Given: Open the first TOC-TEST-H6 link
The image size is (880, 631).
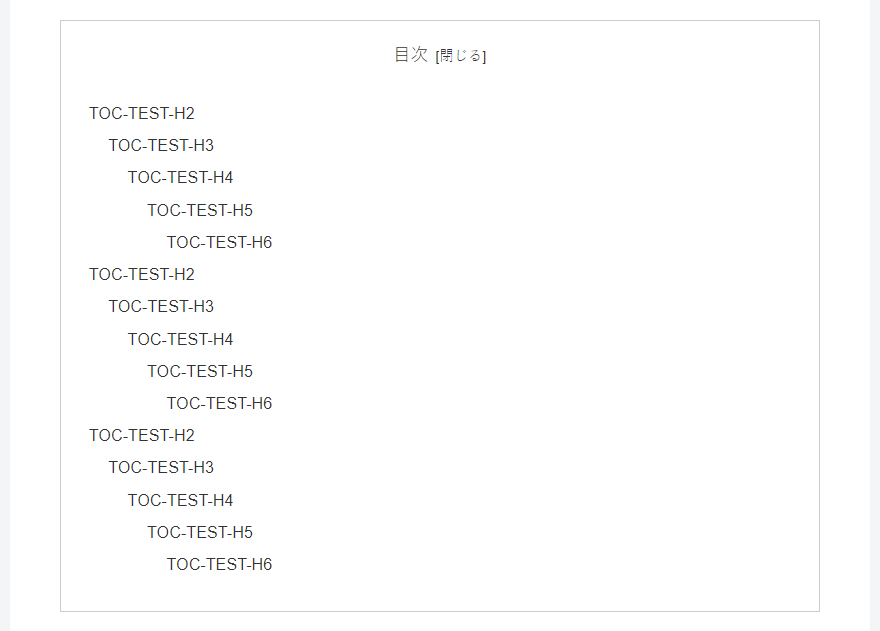Looking at the screenshot, I should [x=219, y=242].
